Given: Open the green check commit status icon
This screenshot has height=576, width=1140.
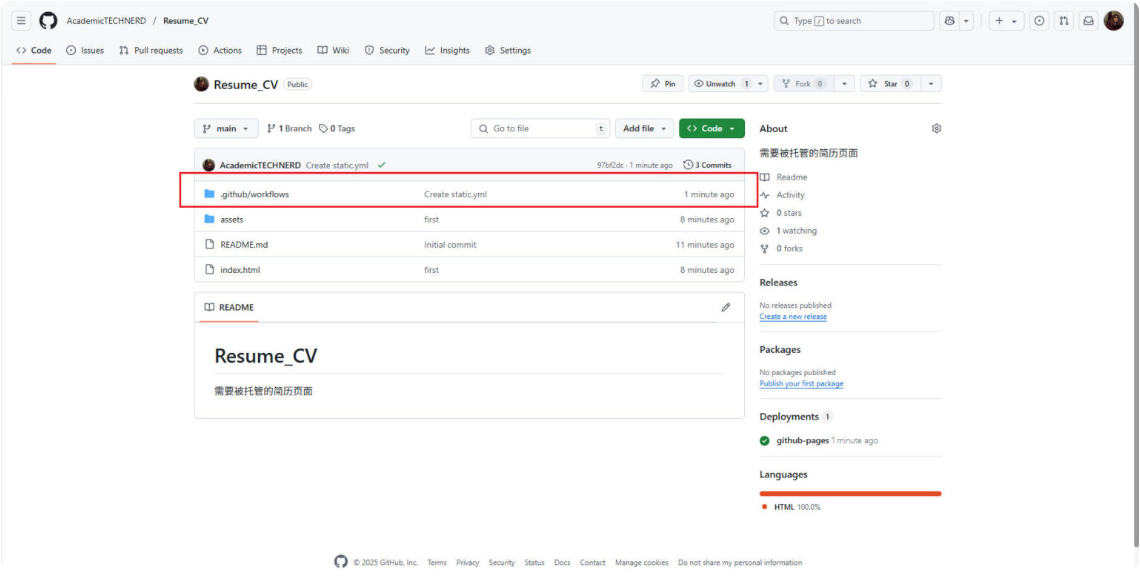Looking at the screenshot, I should pyautogui.click(x=381, y=165).
